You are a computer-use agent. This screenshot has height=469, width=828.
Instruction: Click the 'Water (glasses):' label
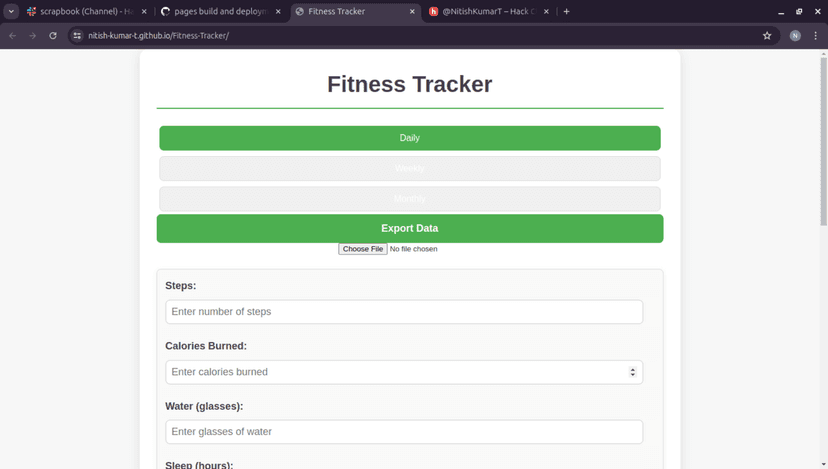point(204,406)
